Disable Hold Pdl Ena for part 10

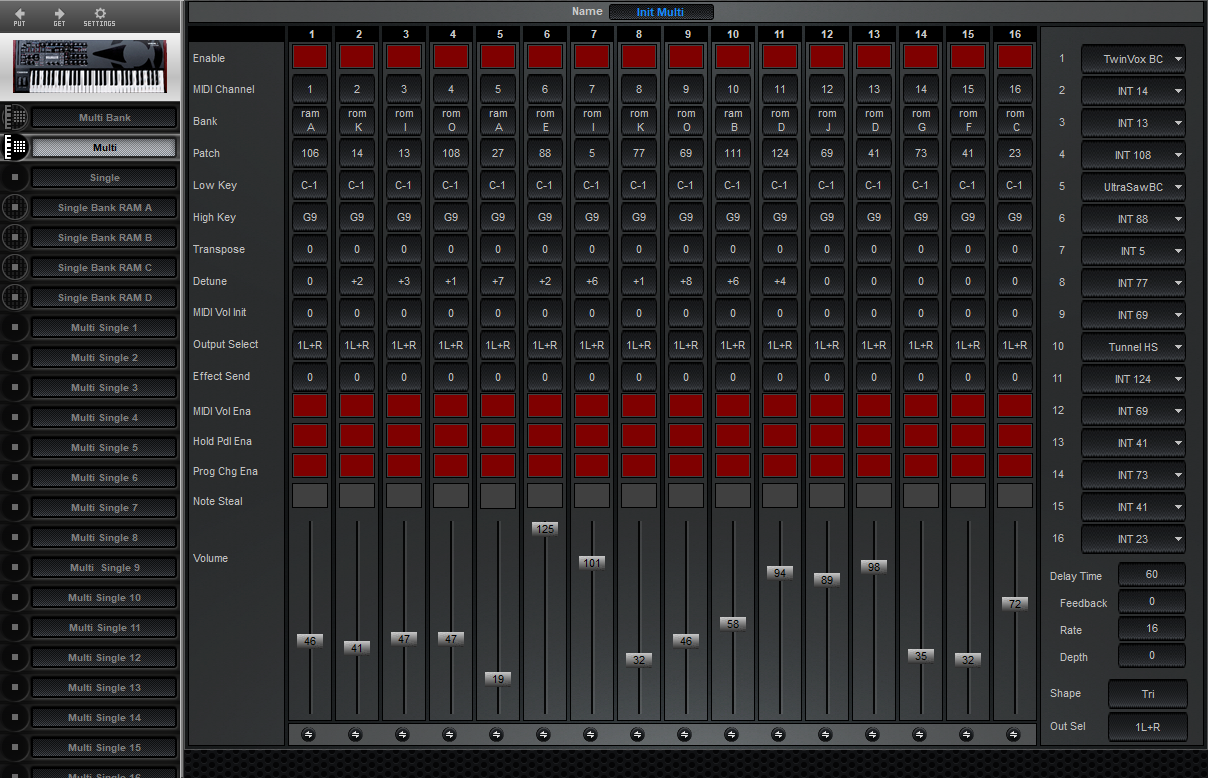click(x=733, y=436)
